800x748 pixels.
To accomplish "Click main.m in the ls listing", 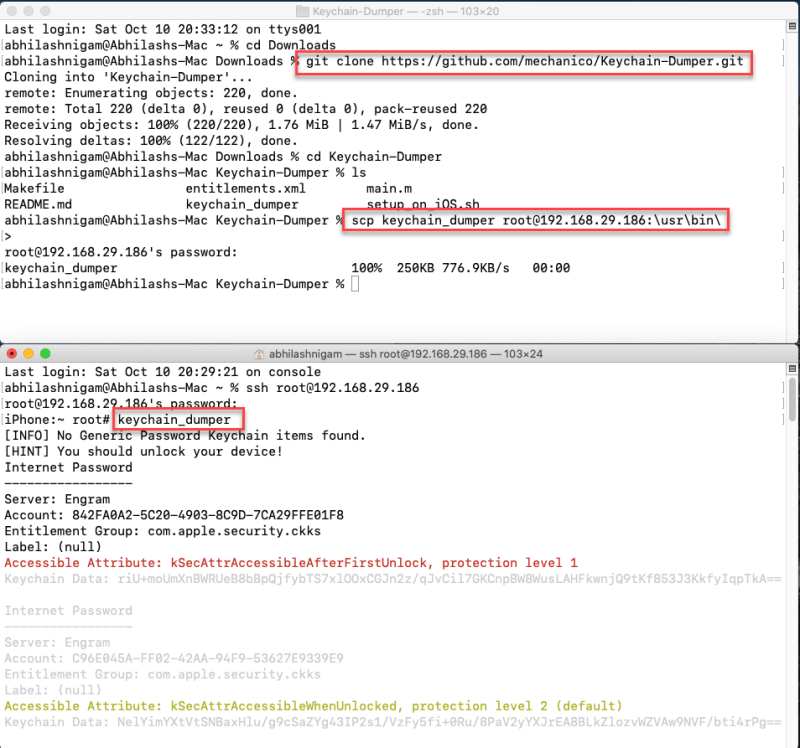I will 389,188.
